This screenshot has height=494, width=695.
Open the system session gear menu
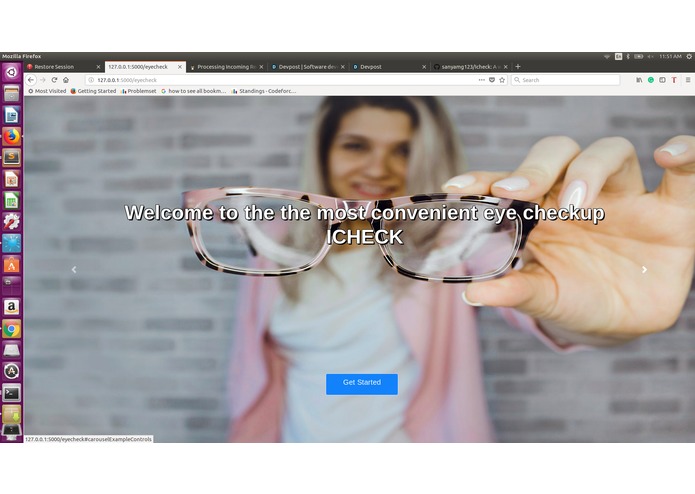689,56
